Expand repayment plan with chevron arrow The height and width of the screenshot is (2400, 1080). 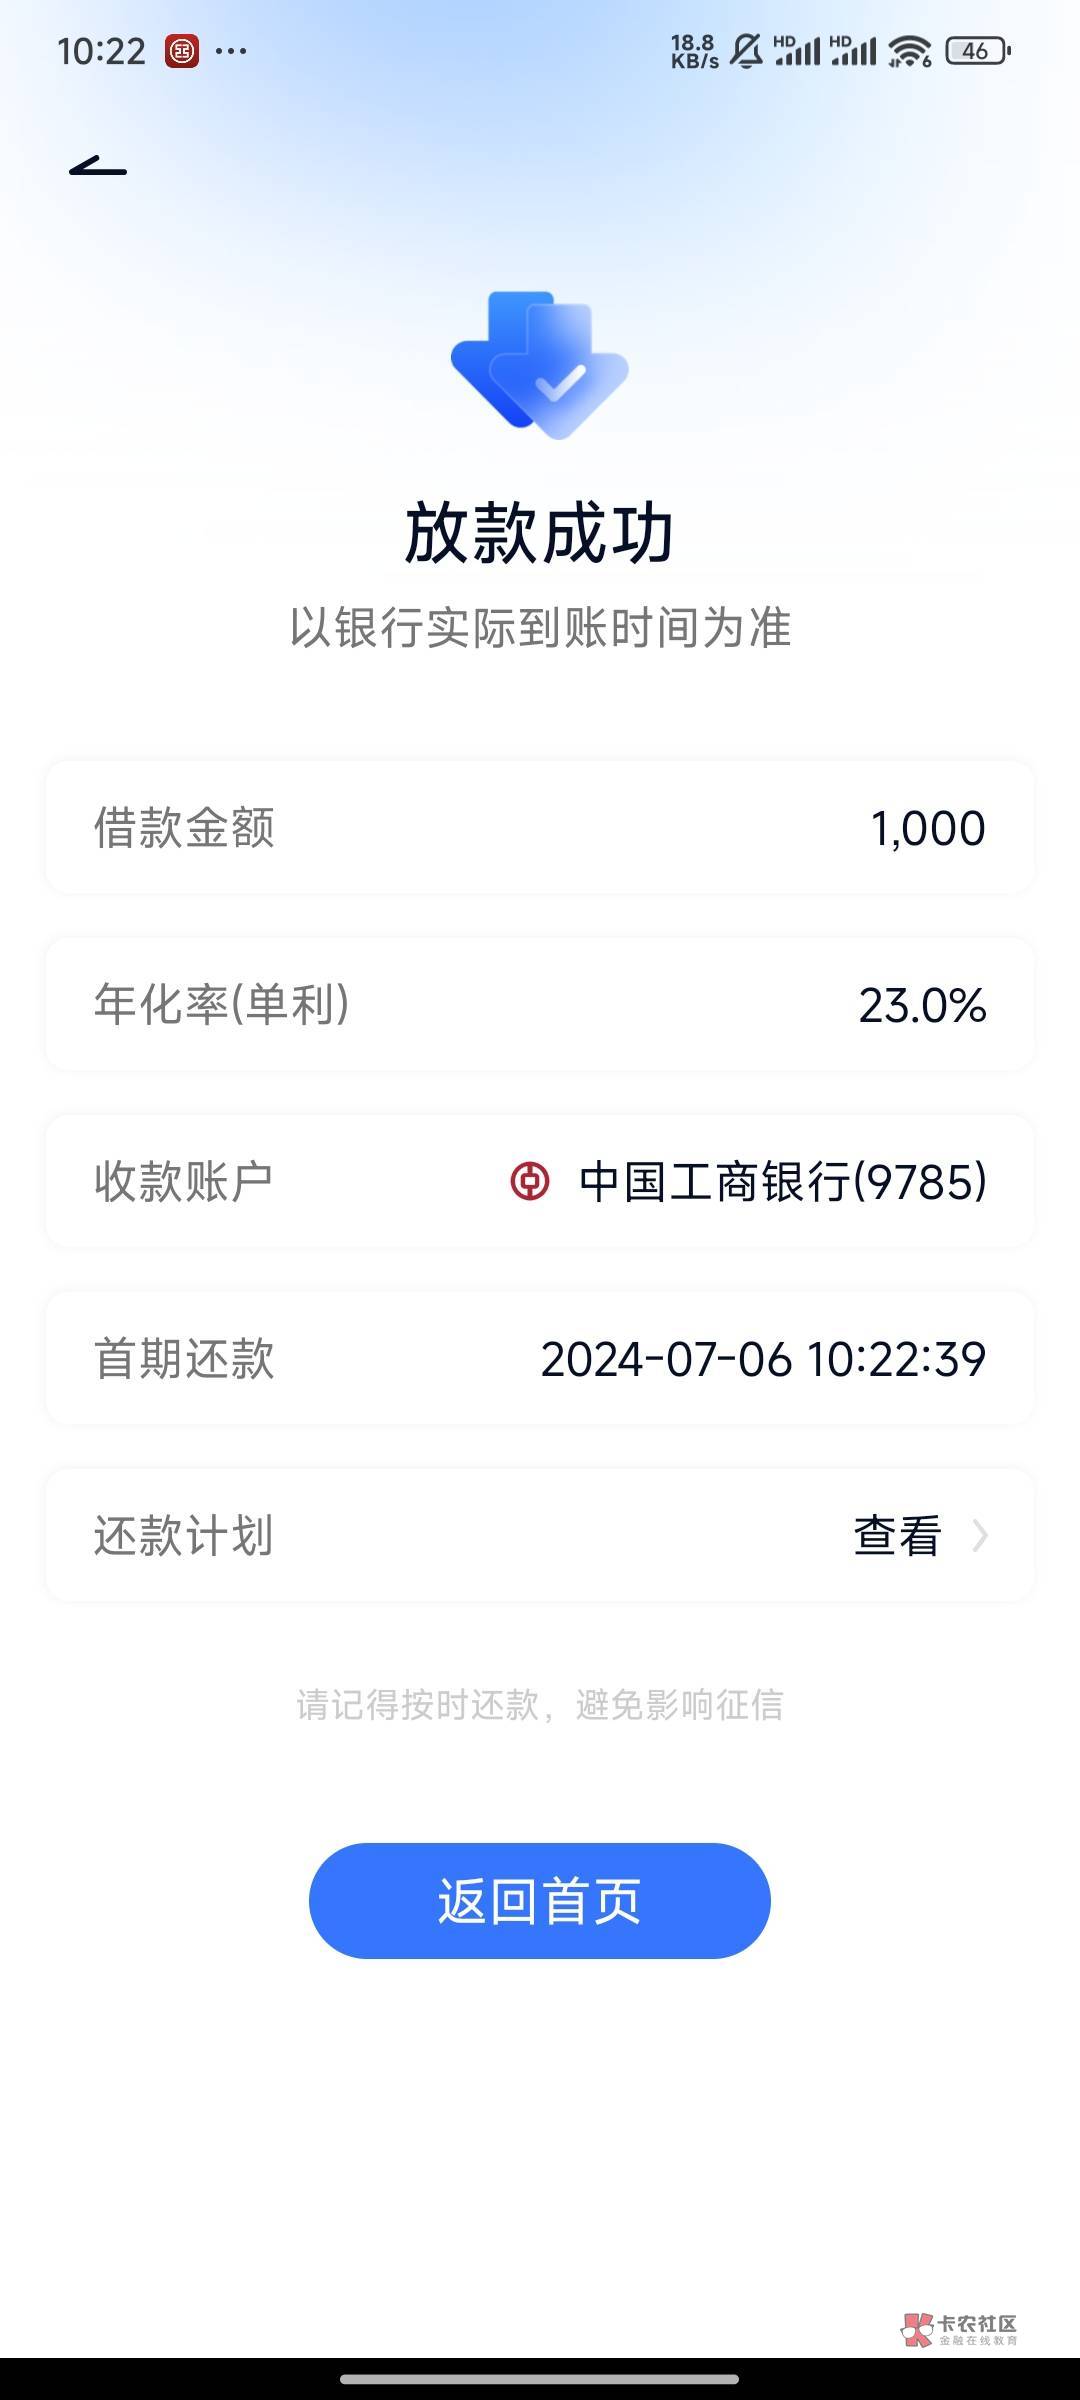pyautogui.click(x=980, y=1535)
